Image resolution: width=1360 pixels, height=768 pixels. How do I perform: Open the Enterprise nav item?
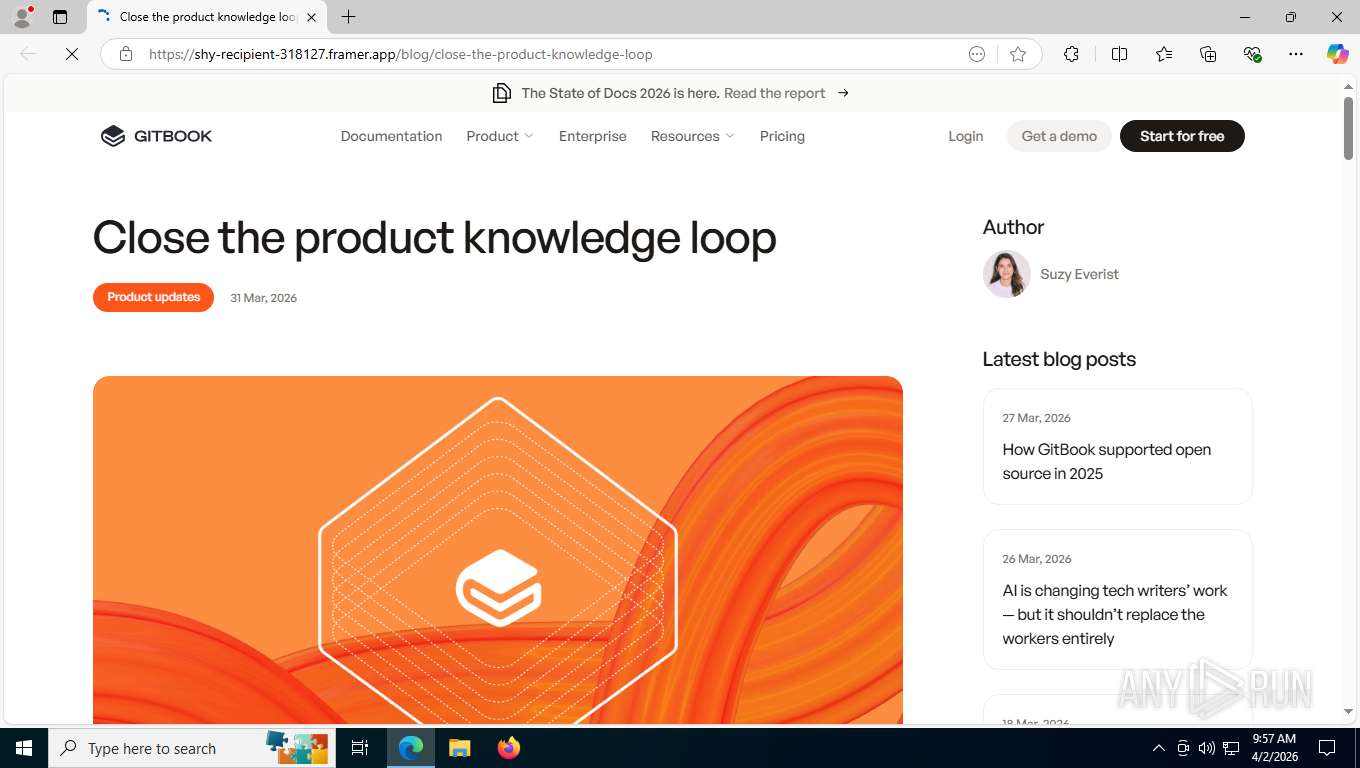click(593, 136)
